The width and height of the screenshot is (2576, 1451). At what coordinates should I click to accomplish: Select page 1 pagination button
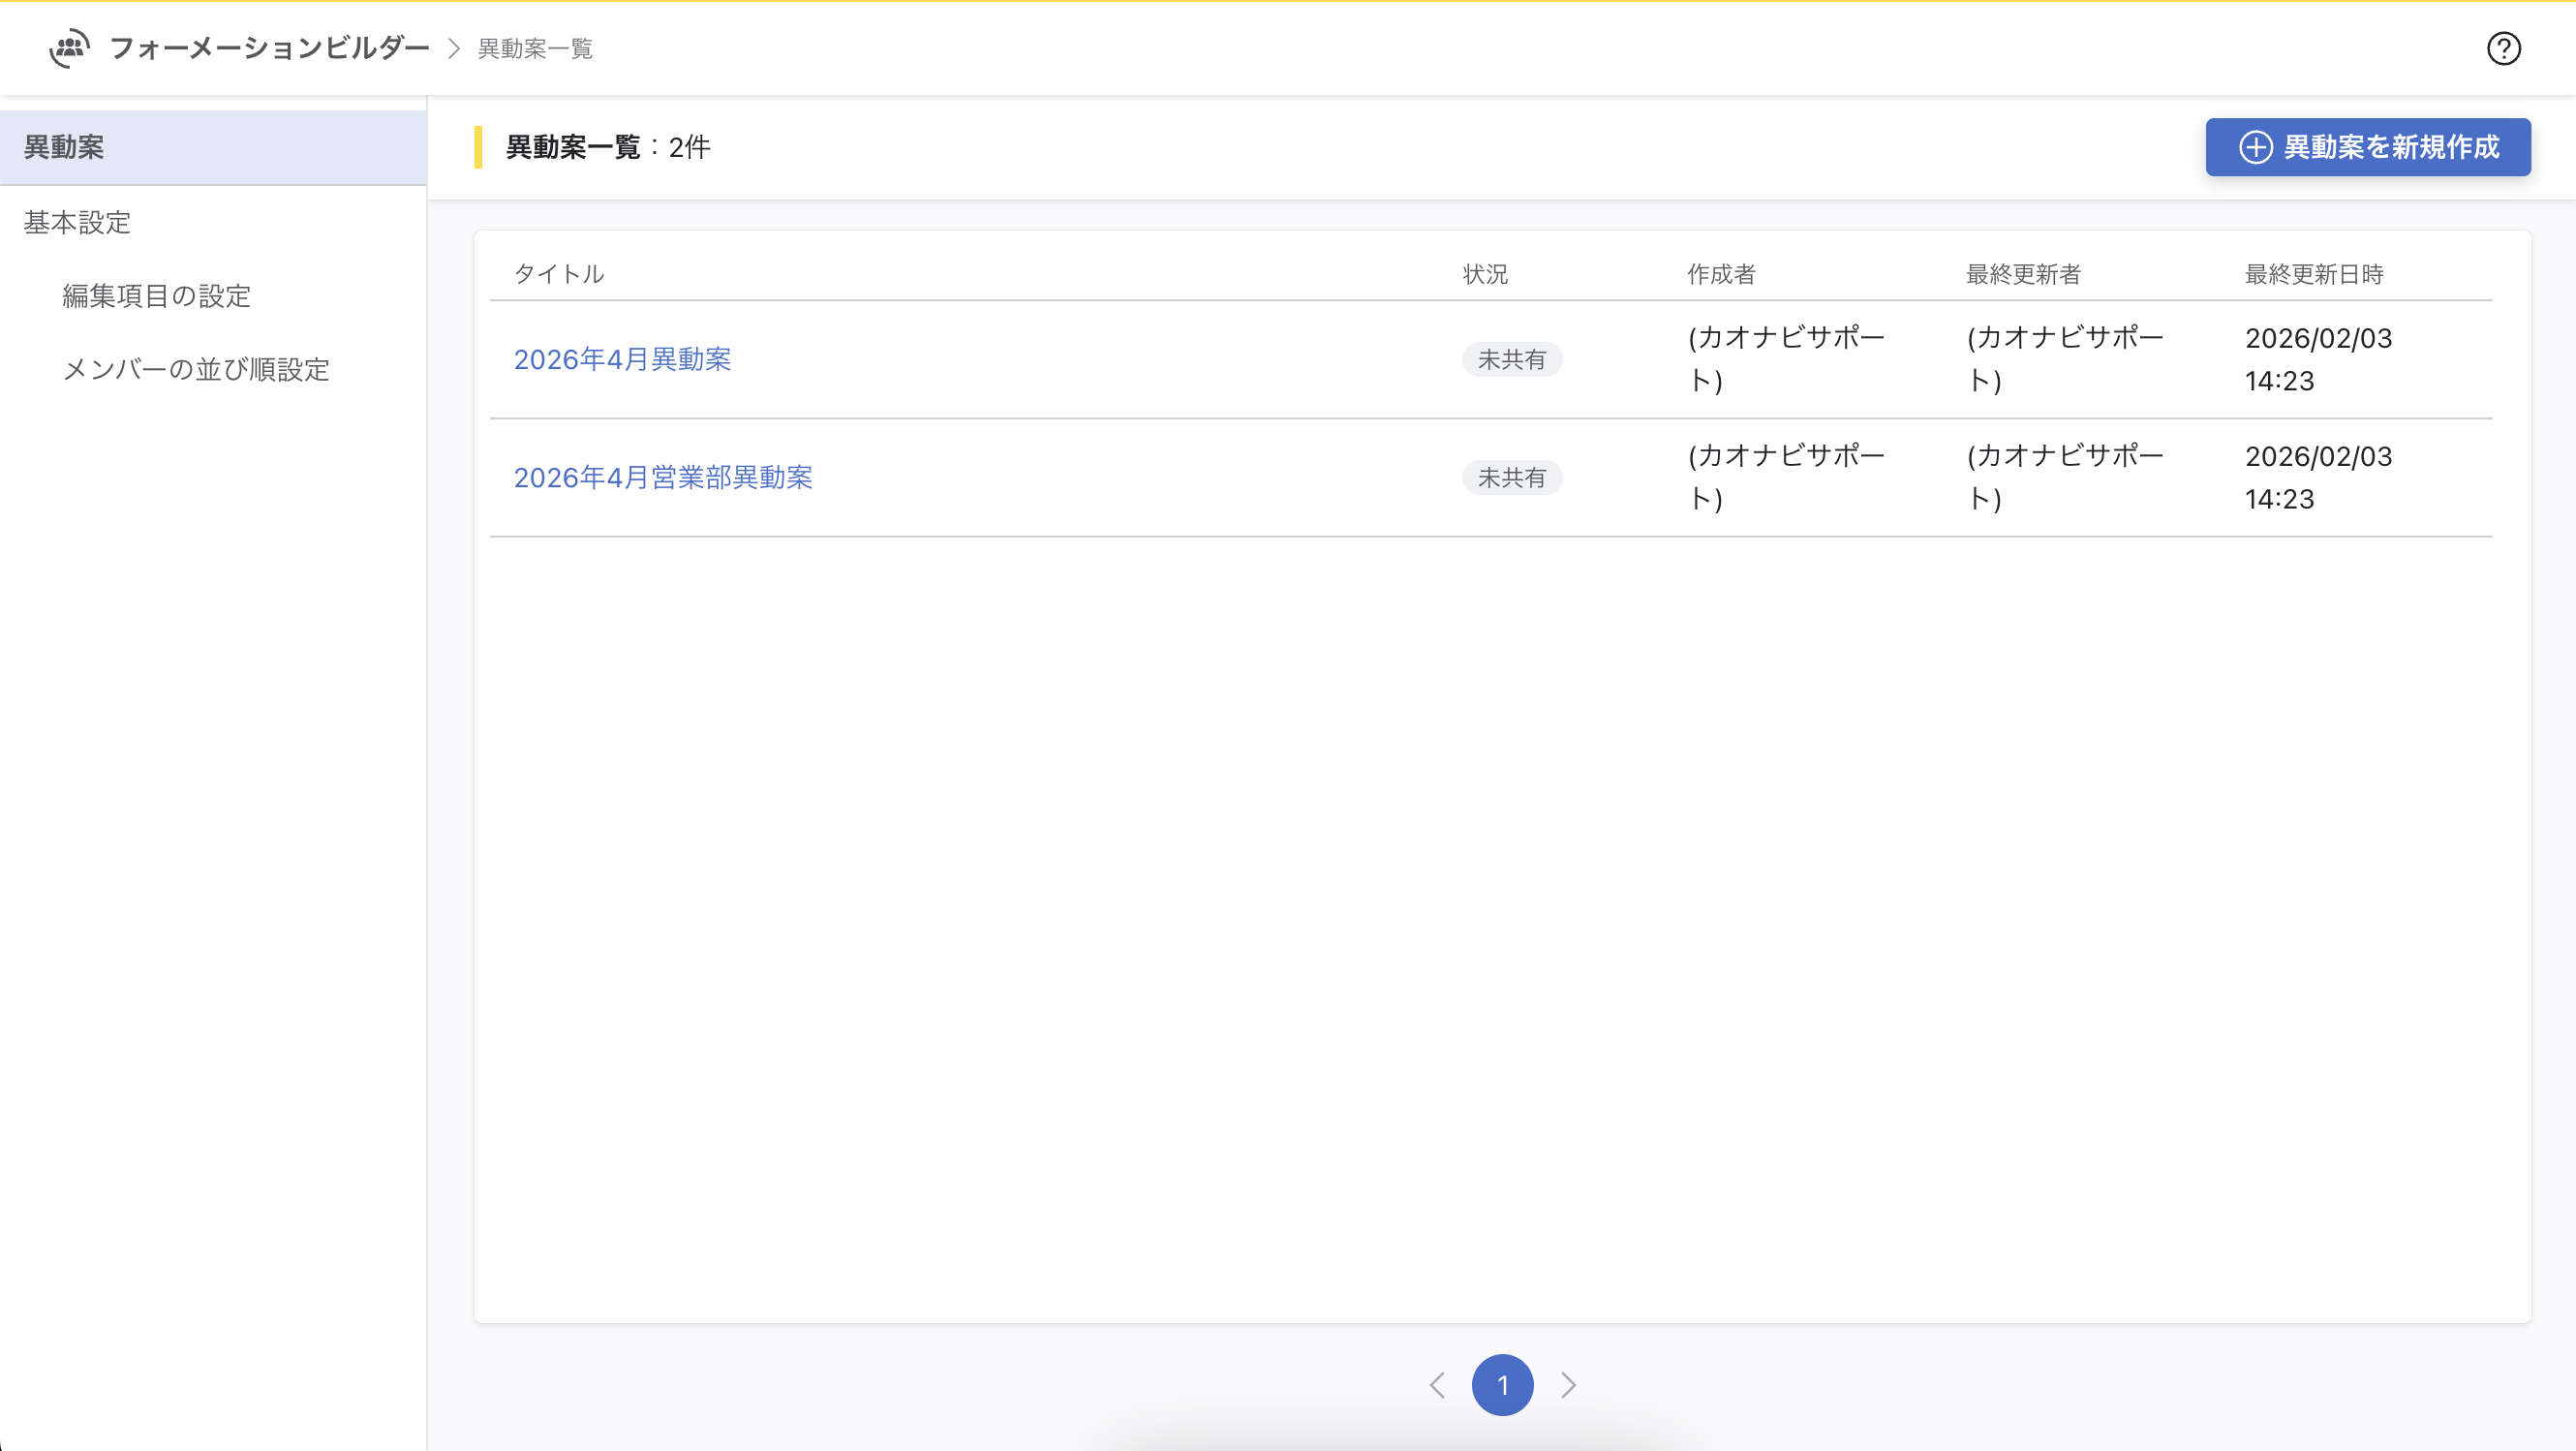click(x=1502, y=1385)
